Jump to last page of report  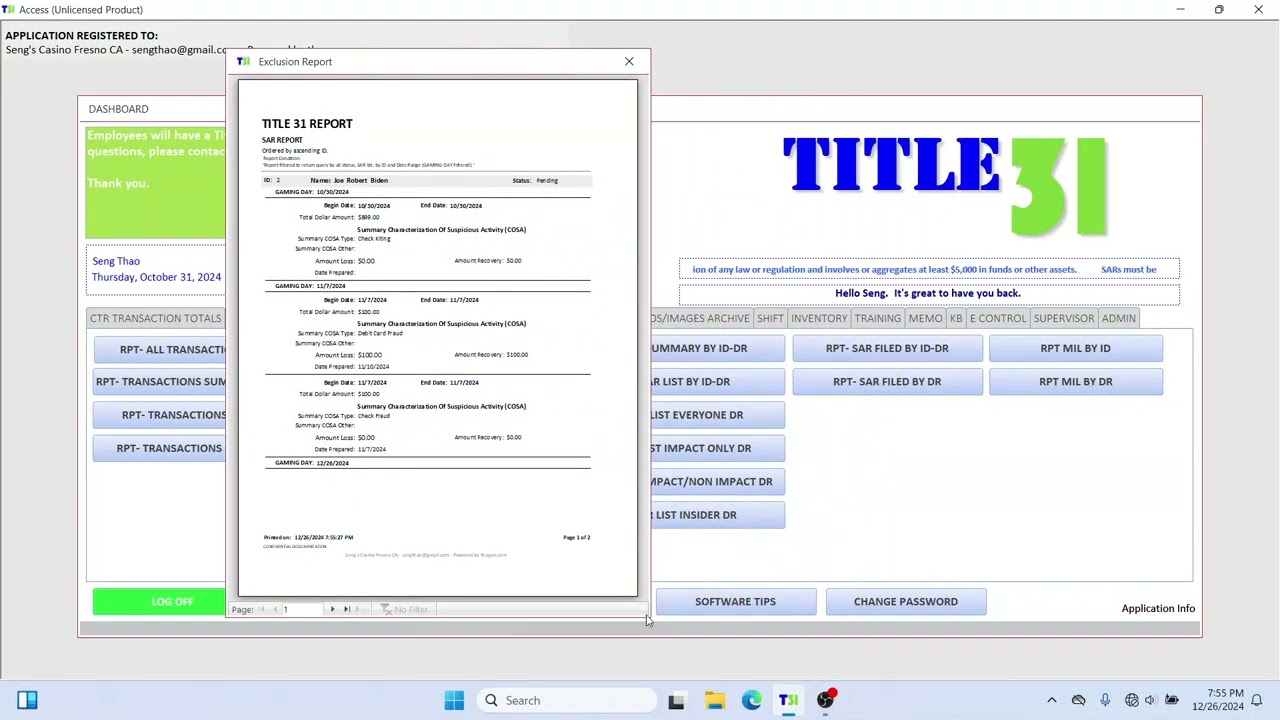[x=347, y=609]
